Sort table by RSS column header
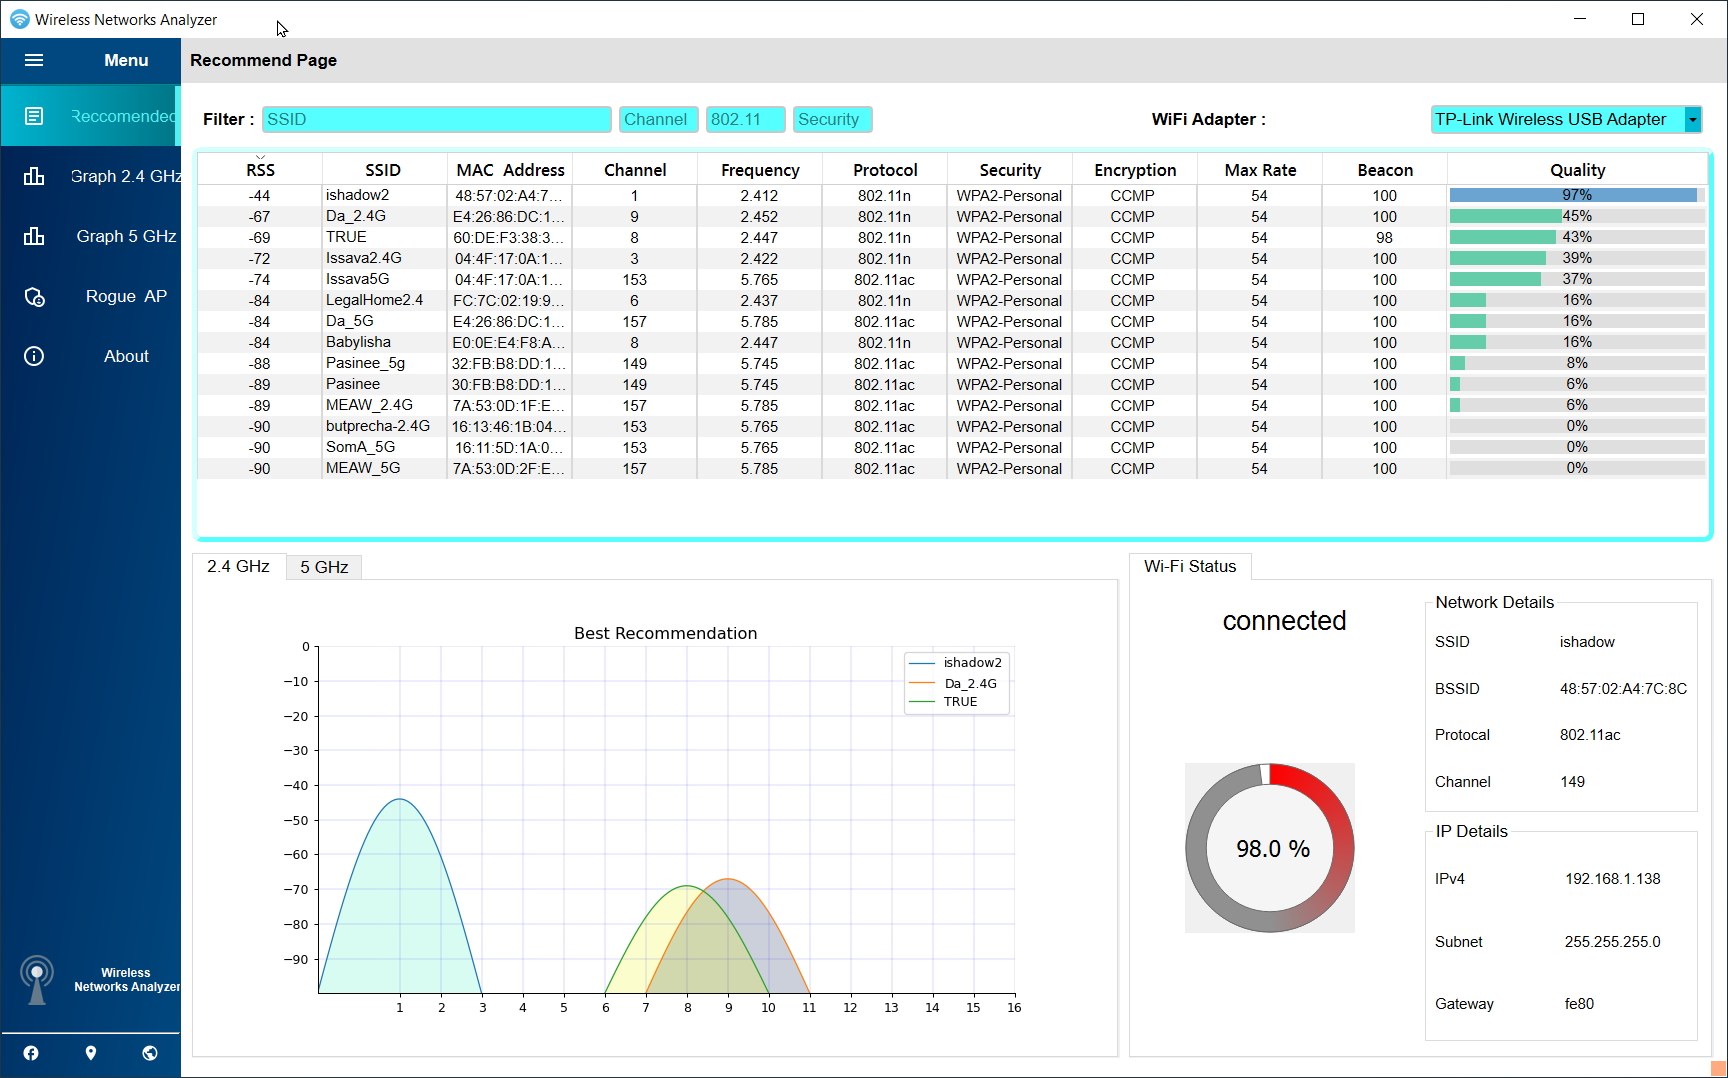This screenshot has height=1078, width=1728. tap(260, 170)
